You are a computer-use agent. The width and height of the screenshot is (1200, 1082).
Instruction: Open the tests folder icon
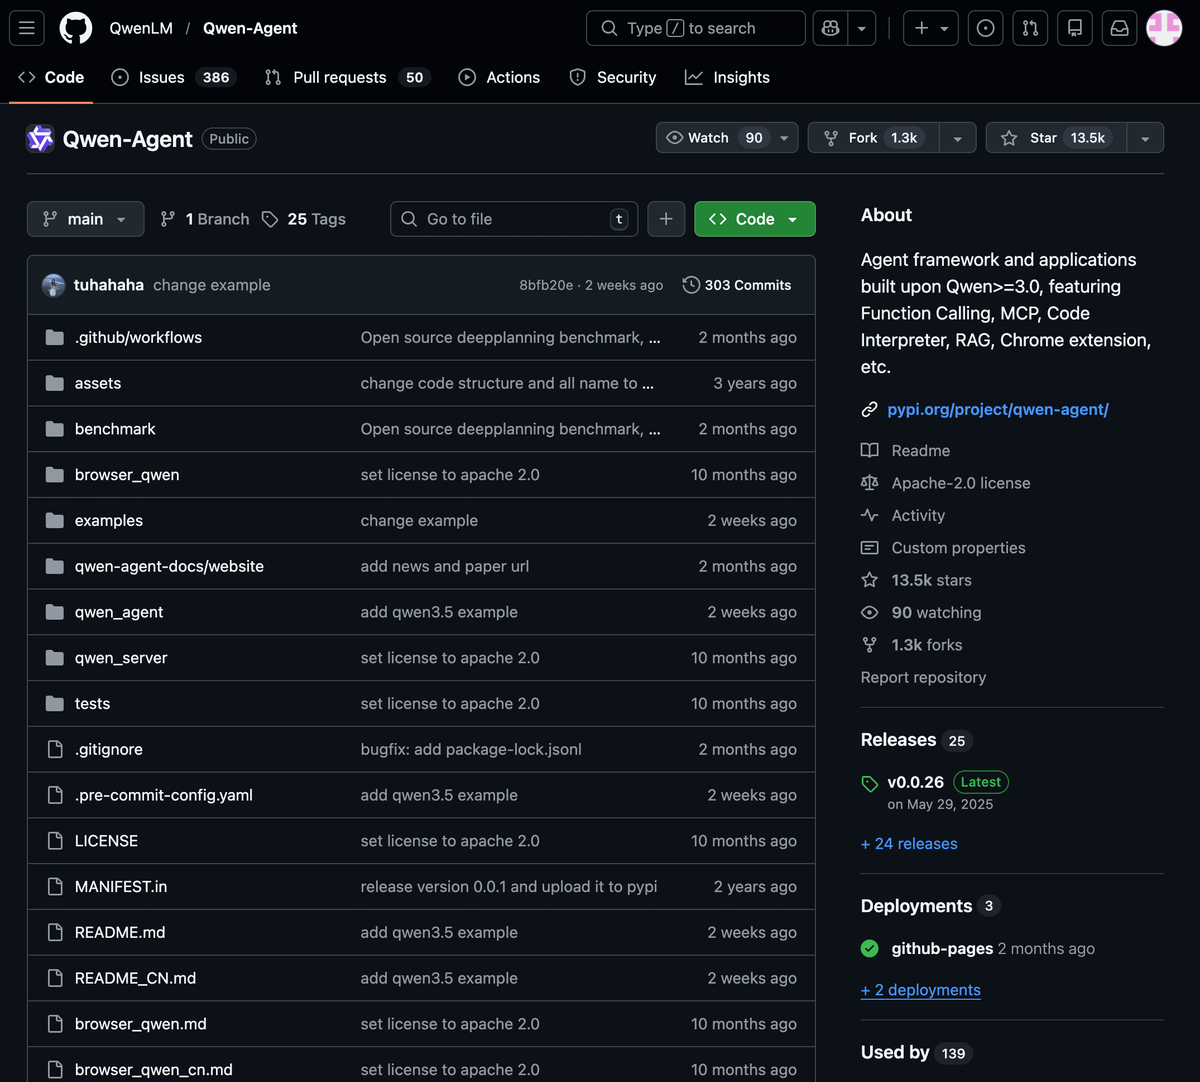pos(55,703)
